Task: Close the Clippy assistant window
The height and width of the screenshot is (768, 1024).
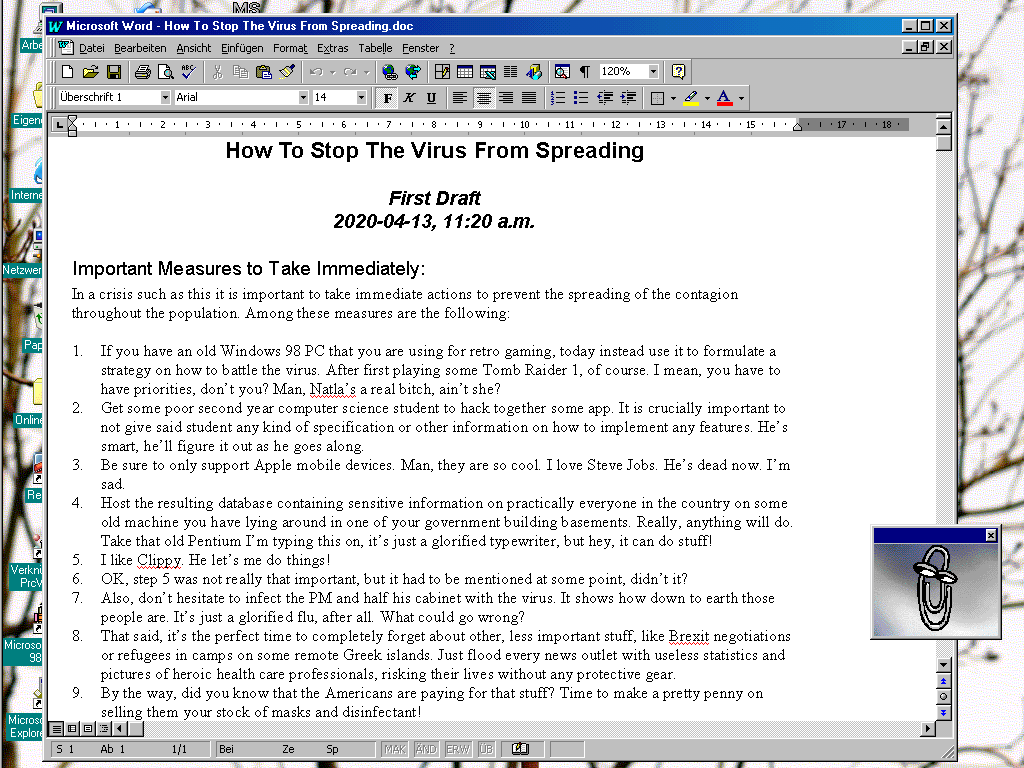Action: coord(991,536)
